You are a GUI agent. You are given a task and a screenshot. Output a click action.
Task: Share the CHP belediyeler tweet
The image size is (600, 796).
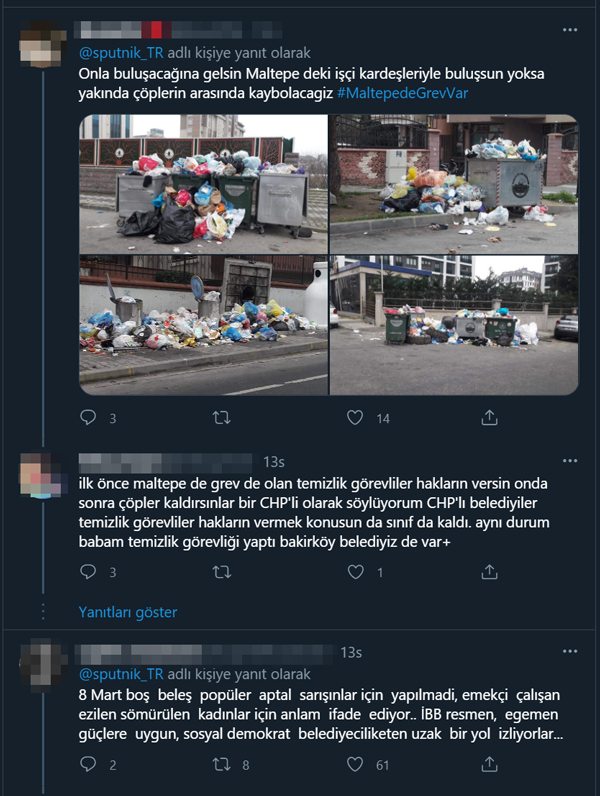(489, 572)
